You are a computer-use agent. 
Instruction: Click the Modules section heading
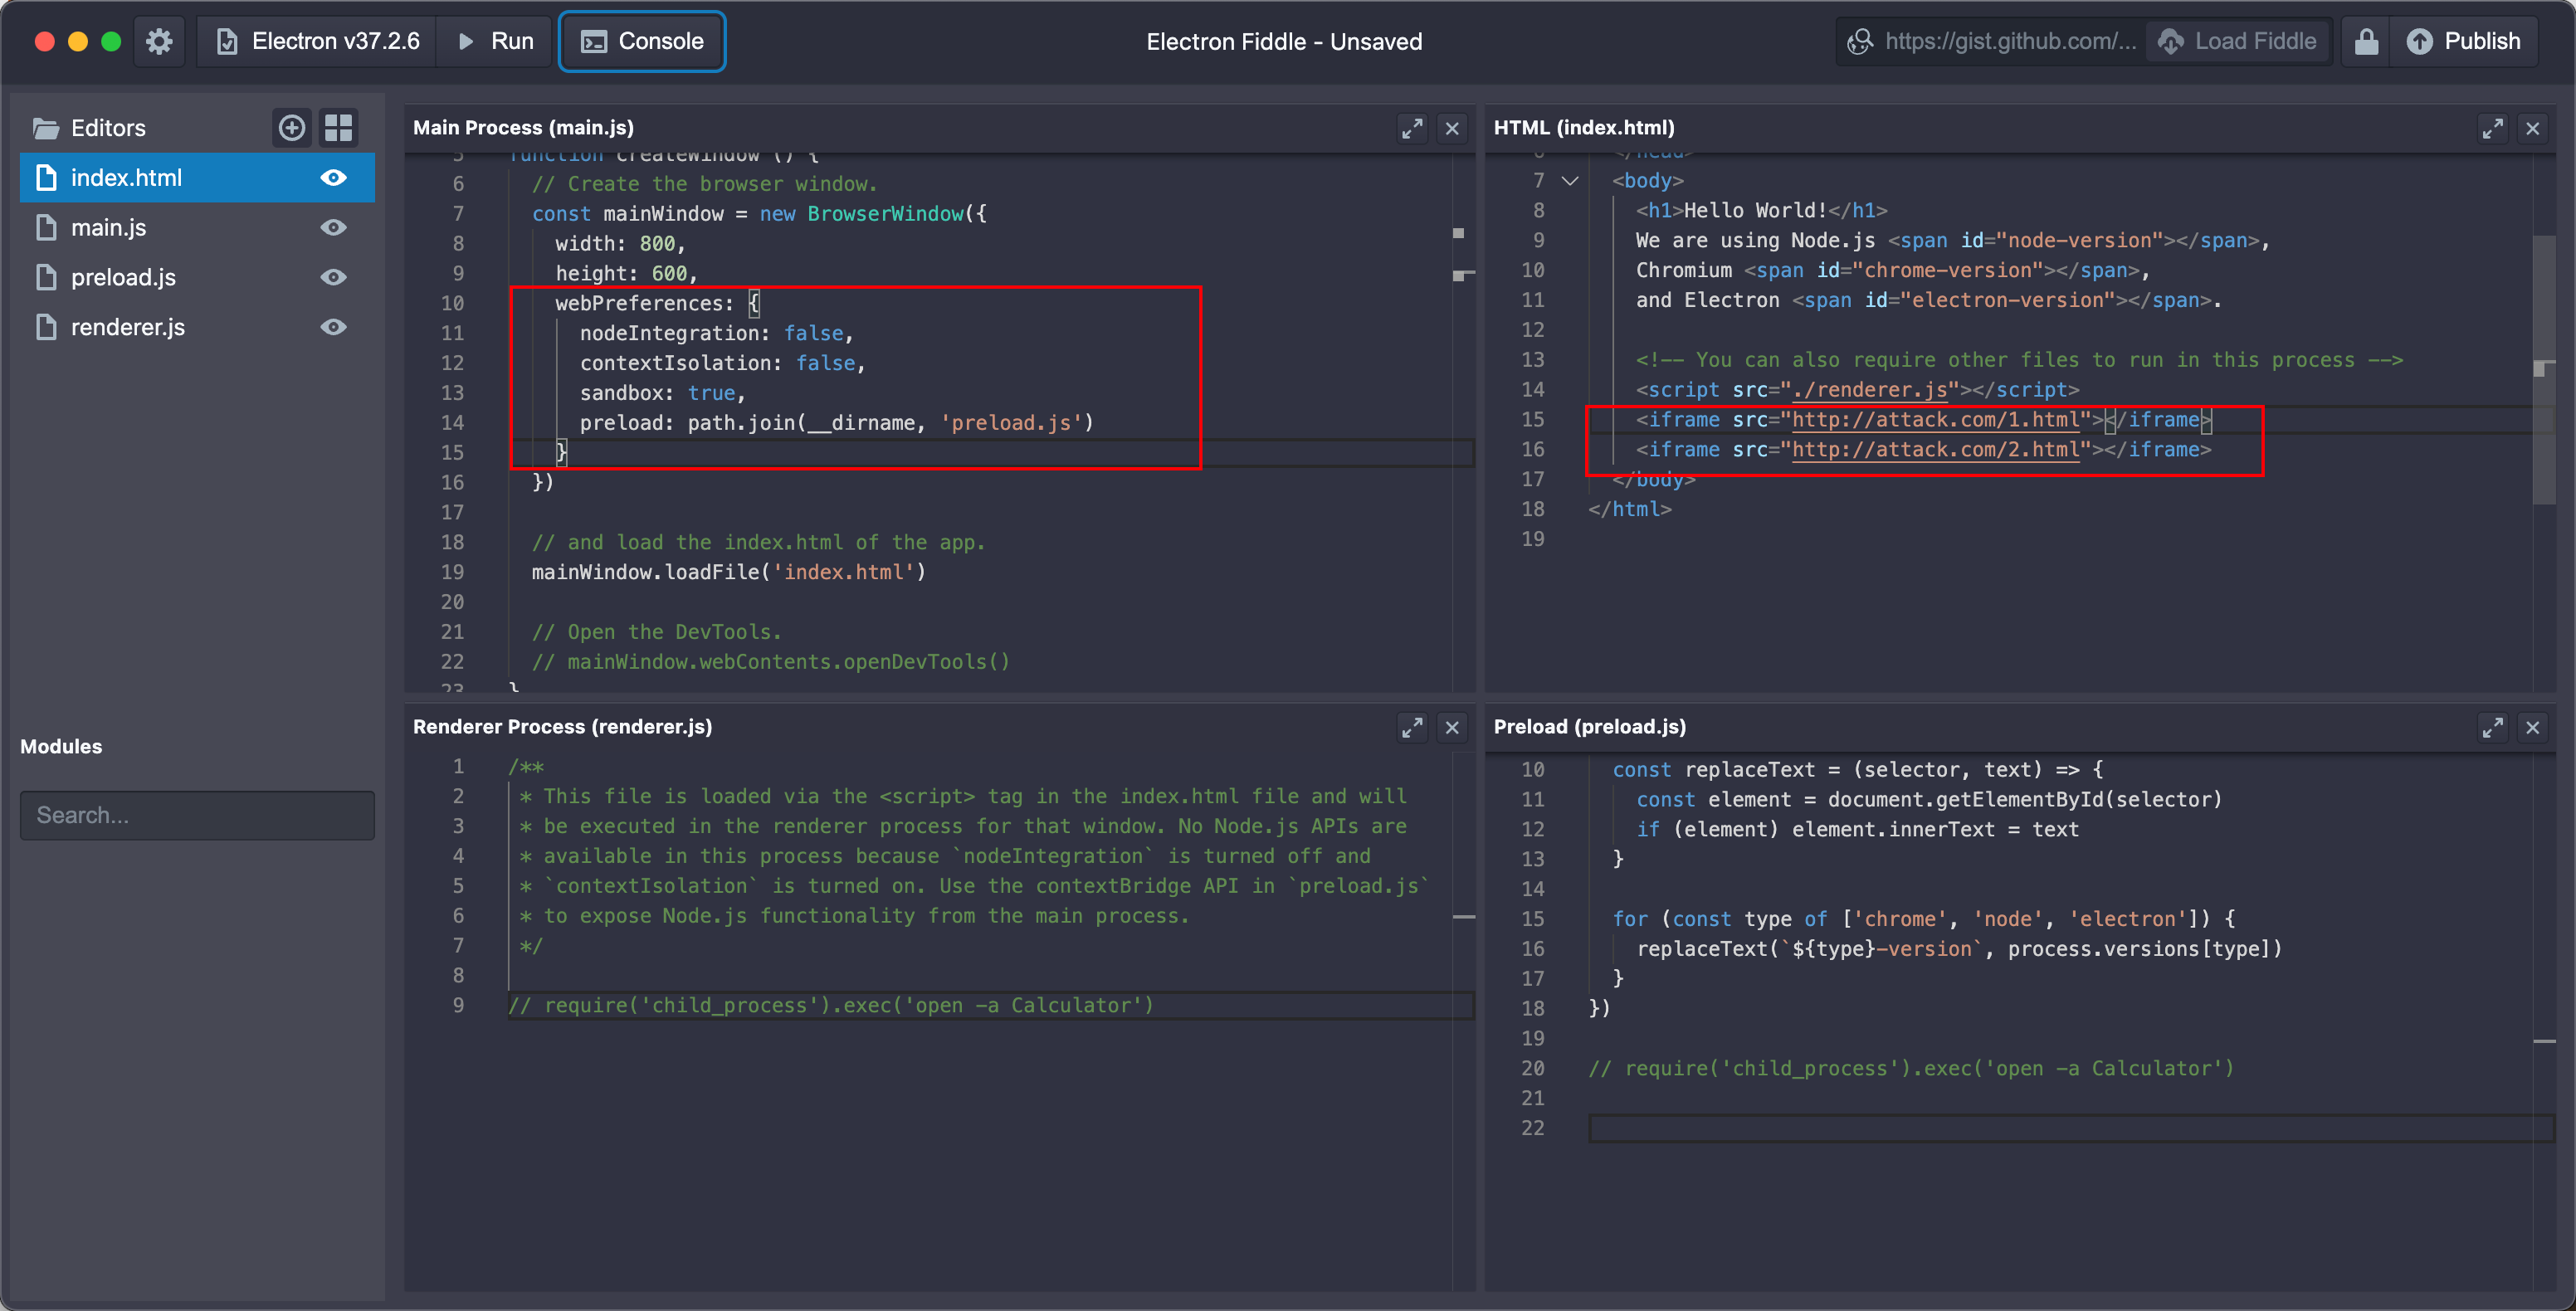[x=61, y=747]
